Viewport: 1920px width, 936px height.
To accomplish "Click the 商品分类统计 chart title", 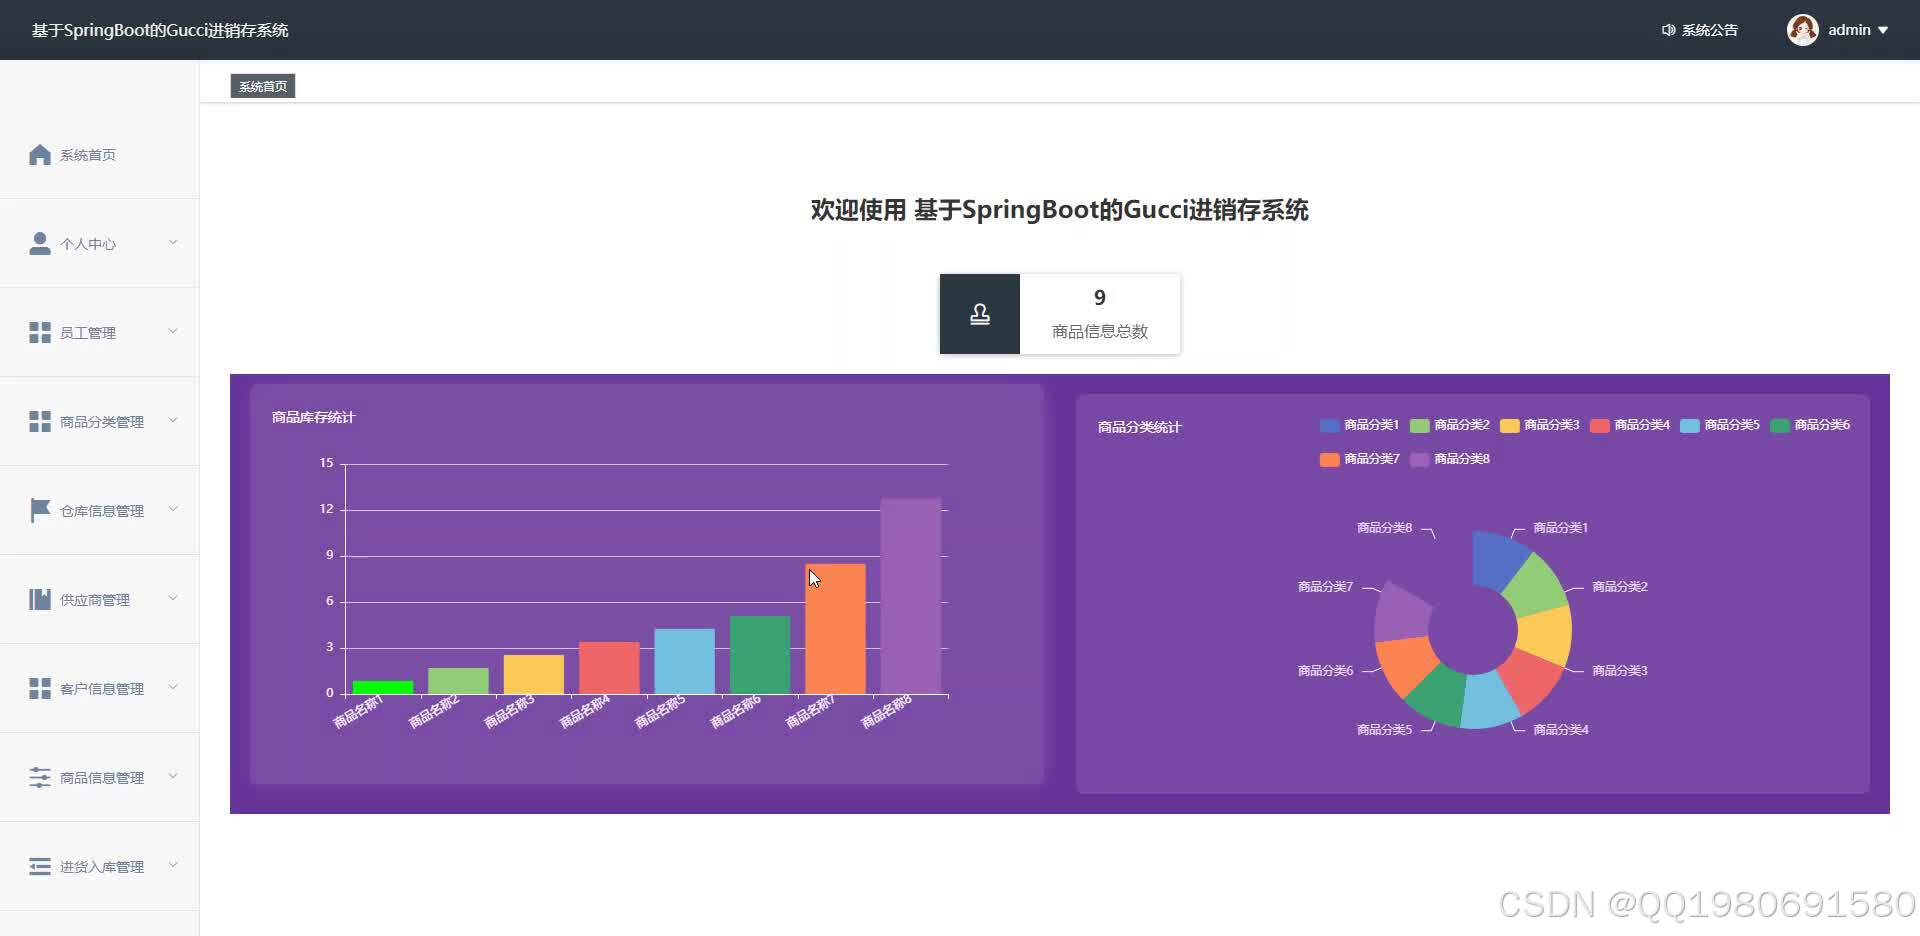I will [1139, 427].
